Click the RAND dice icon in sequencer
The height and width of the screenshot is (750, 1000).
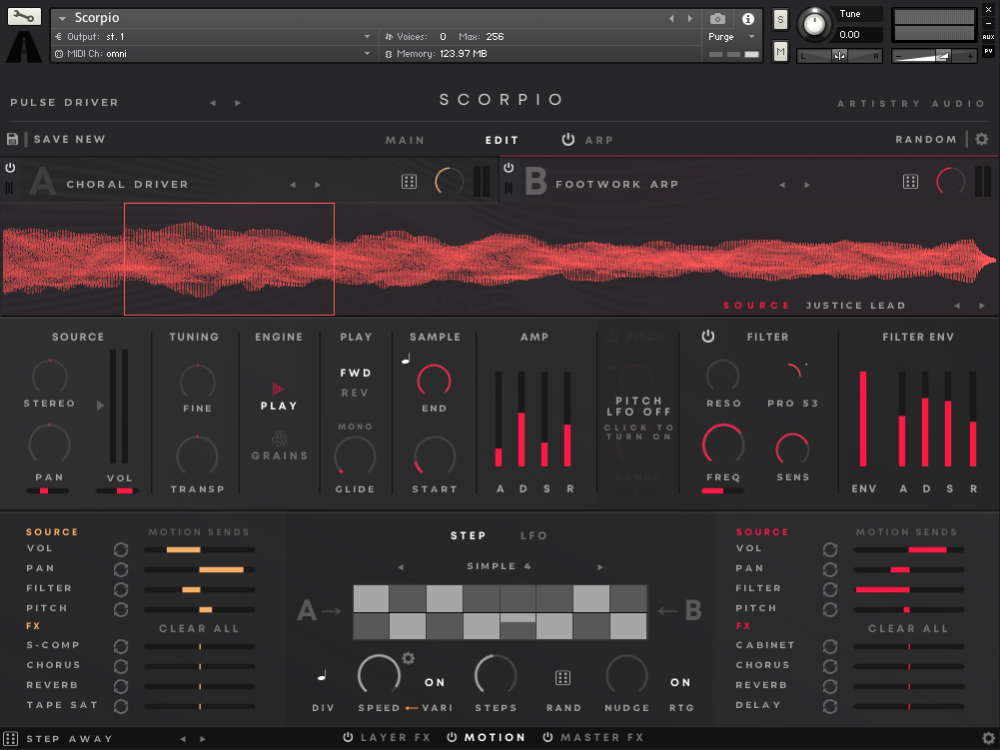point(563,679)
